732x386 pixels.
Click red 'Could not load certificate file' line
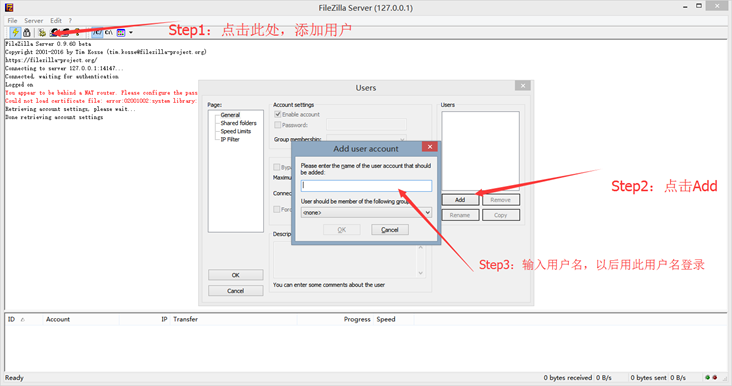pos(101,101)
